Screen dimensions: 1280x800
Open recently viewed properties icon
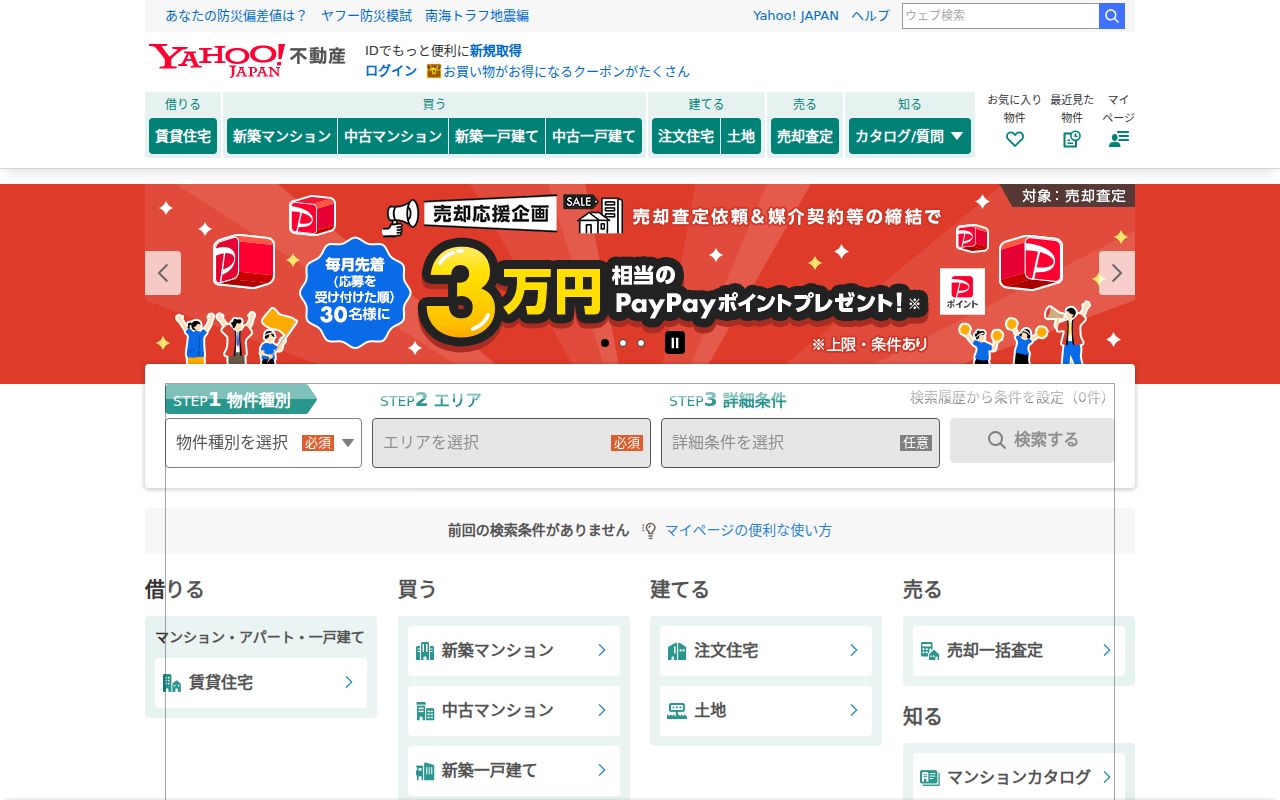[x=1072, y=139]
